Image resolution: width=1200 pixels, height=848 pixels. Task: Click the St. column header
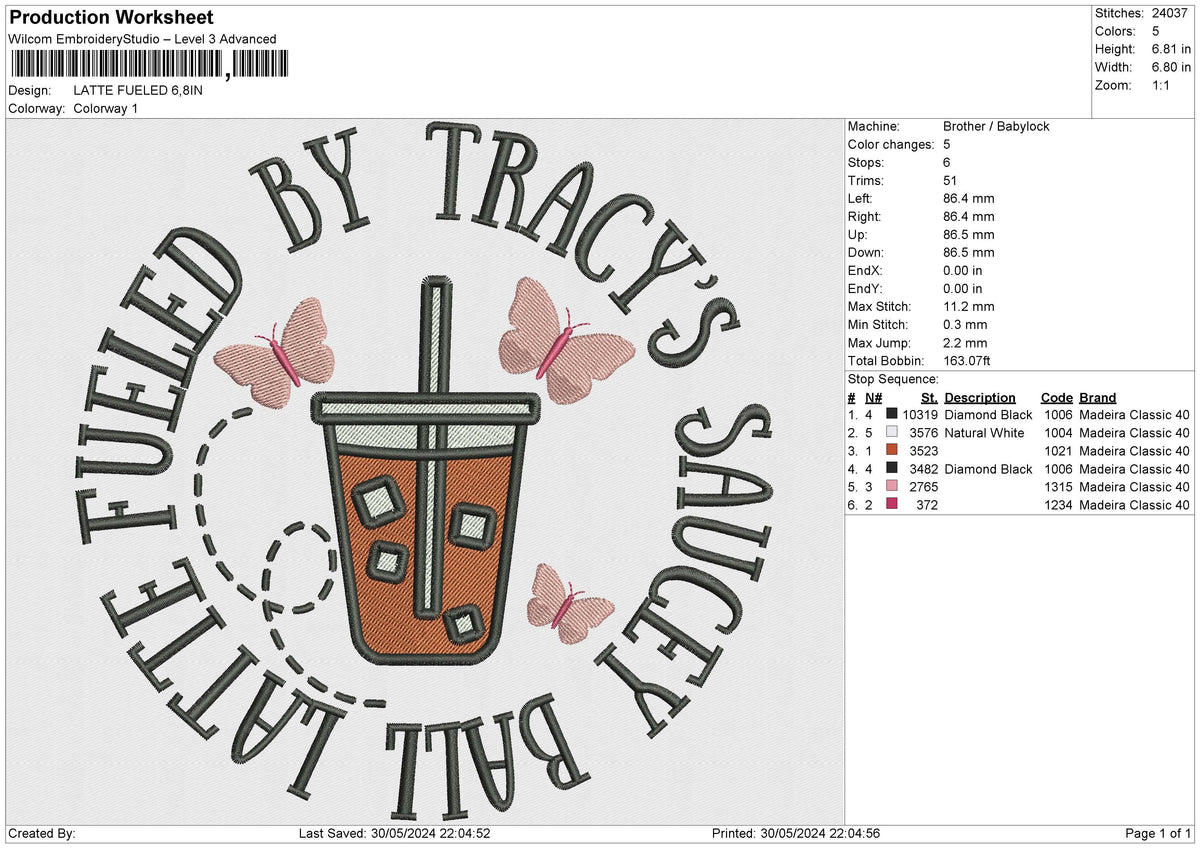pyautogui.click(x=929, y=397)
